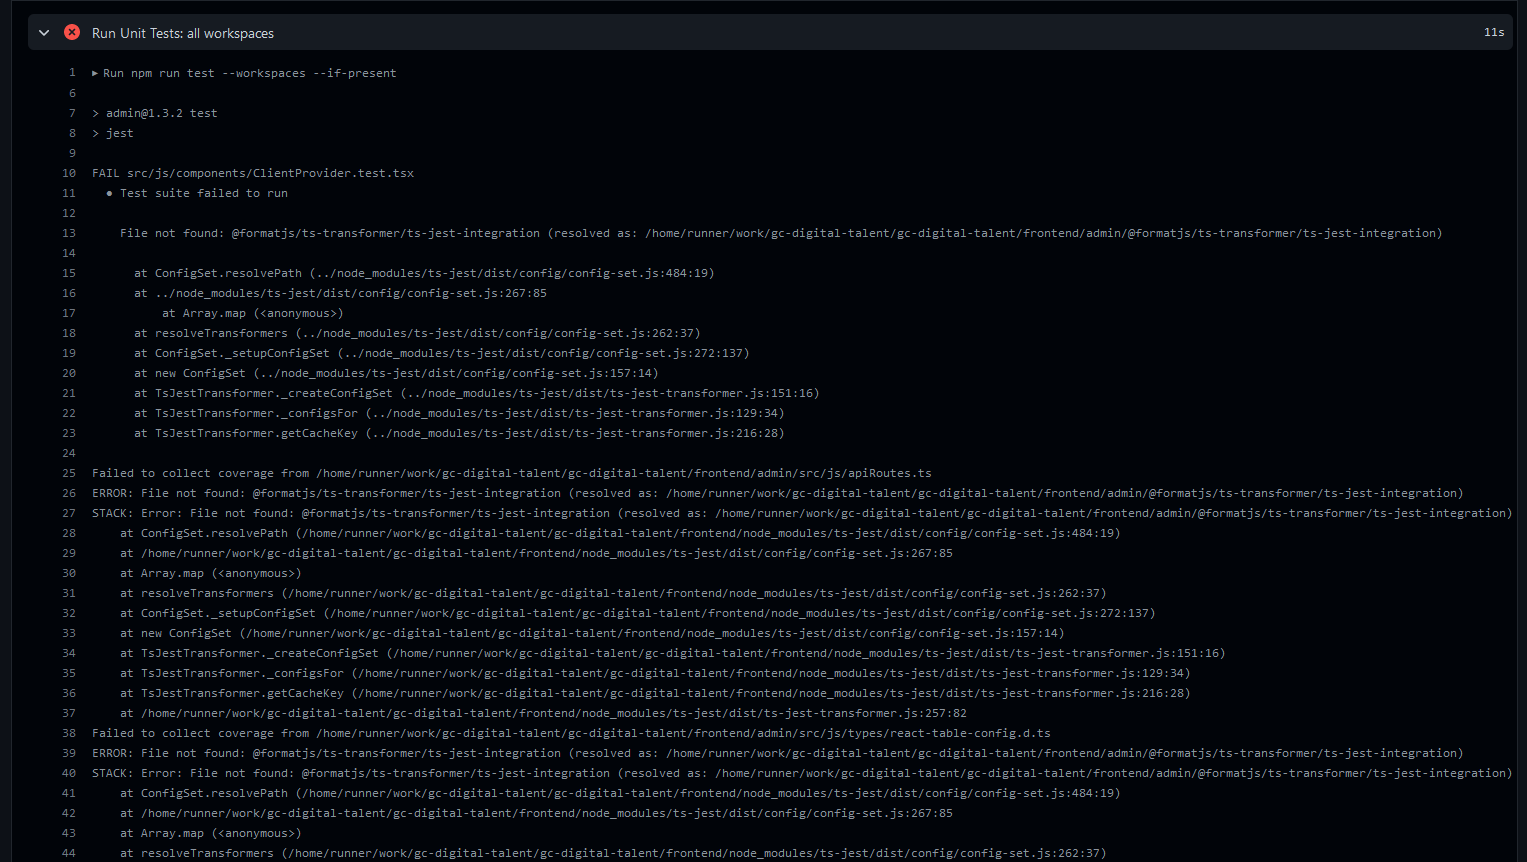The height and width of the screenshot is (862, 1527).
Task: Click the "FAIL src/js/components/ClientProvider.test.tsx" line
Action: pyautogui.click(x=253, y=173)
